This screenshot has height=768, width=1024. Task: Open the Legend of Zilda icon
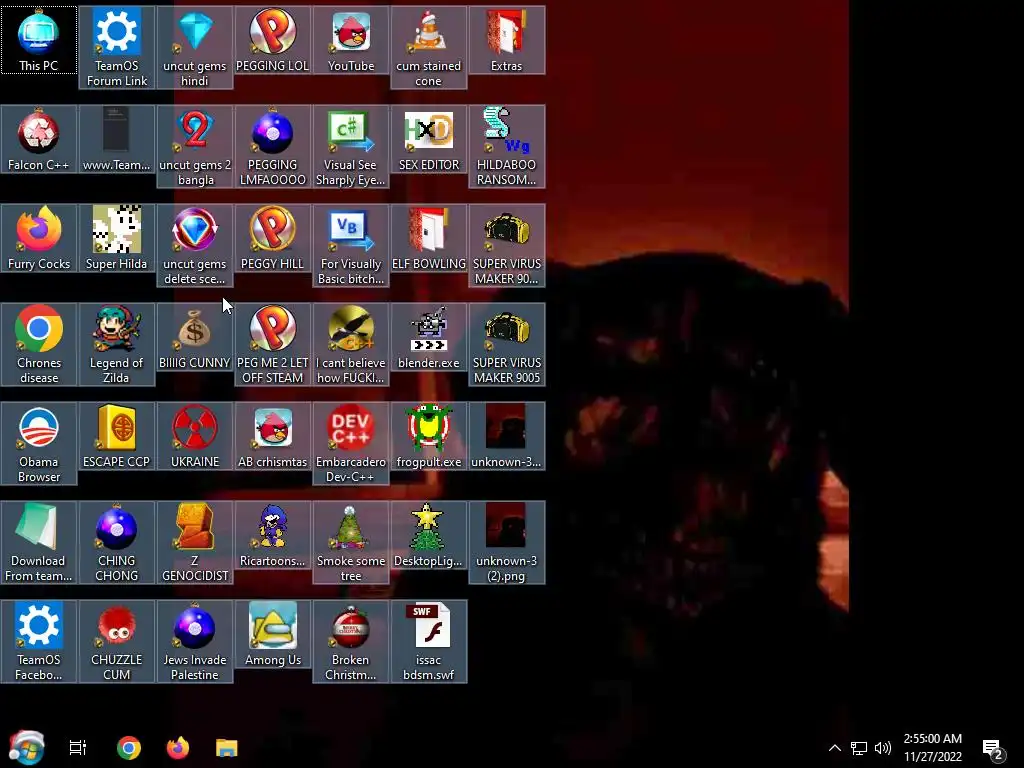[x=117, y=345]
